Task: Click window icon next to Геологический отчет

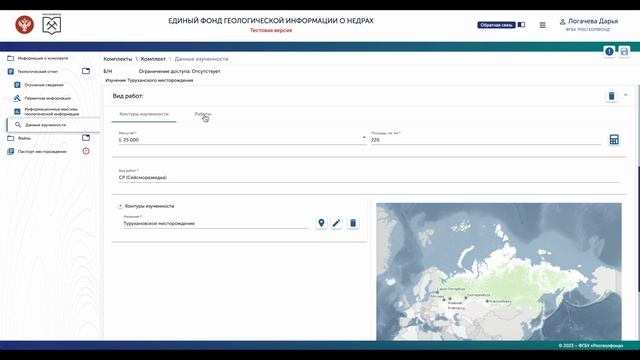Action: pyautogui.click(x=86, y=71)
